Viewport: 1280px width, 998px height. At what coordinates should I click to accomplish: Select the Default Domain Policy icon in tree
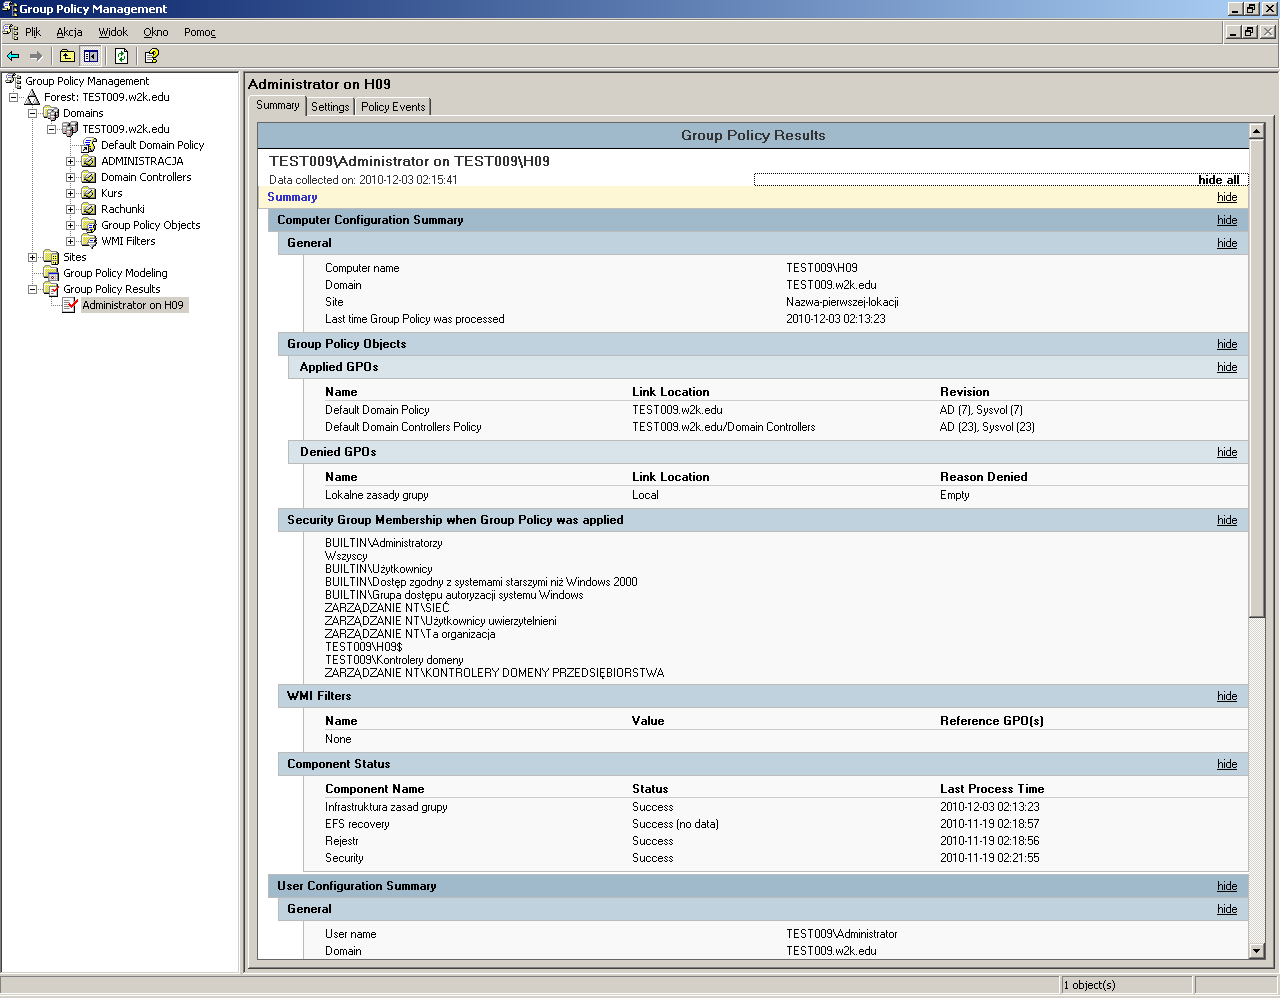coord(89,145)
